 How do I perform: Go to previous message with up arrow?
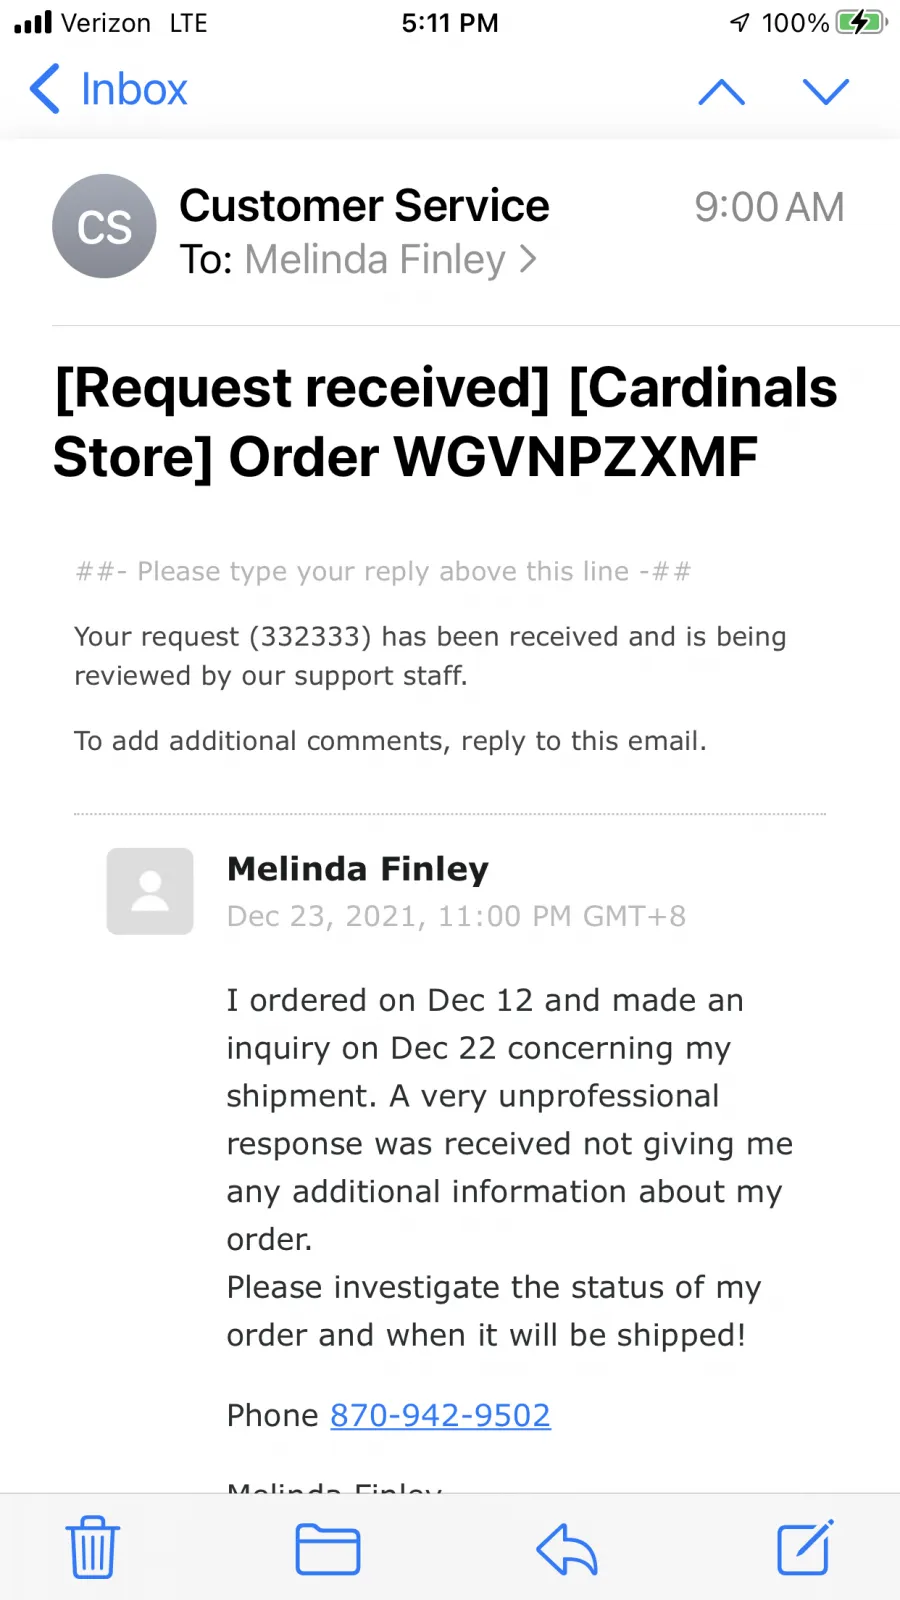coord(722,92)
